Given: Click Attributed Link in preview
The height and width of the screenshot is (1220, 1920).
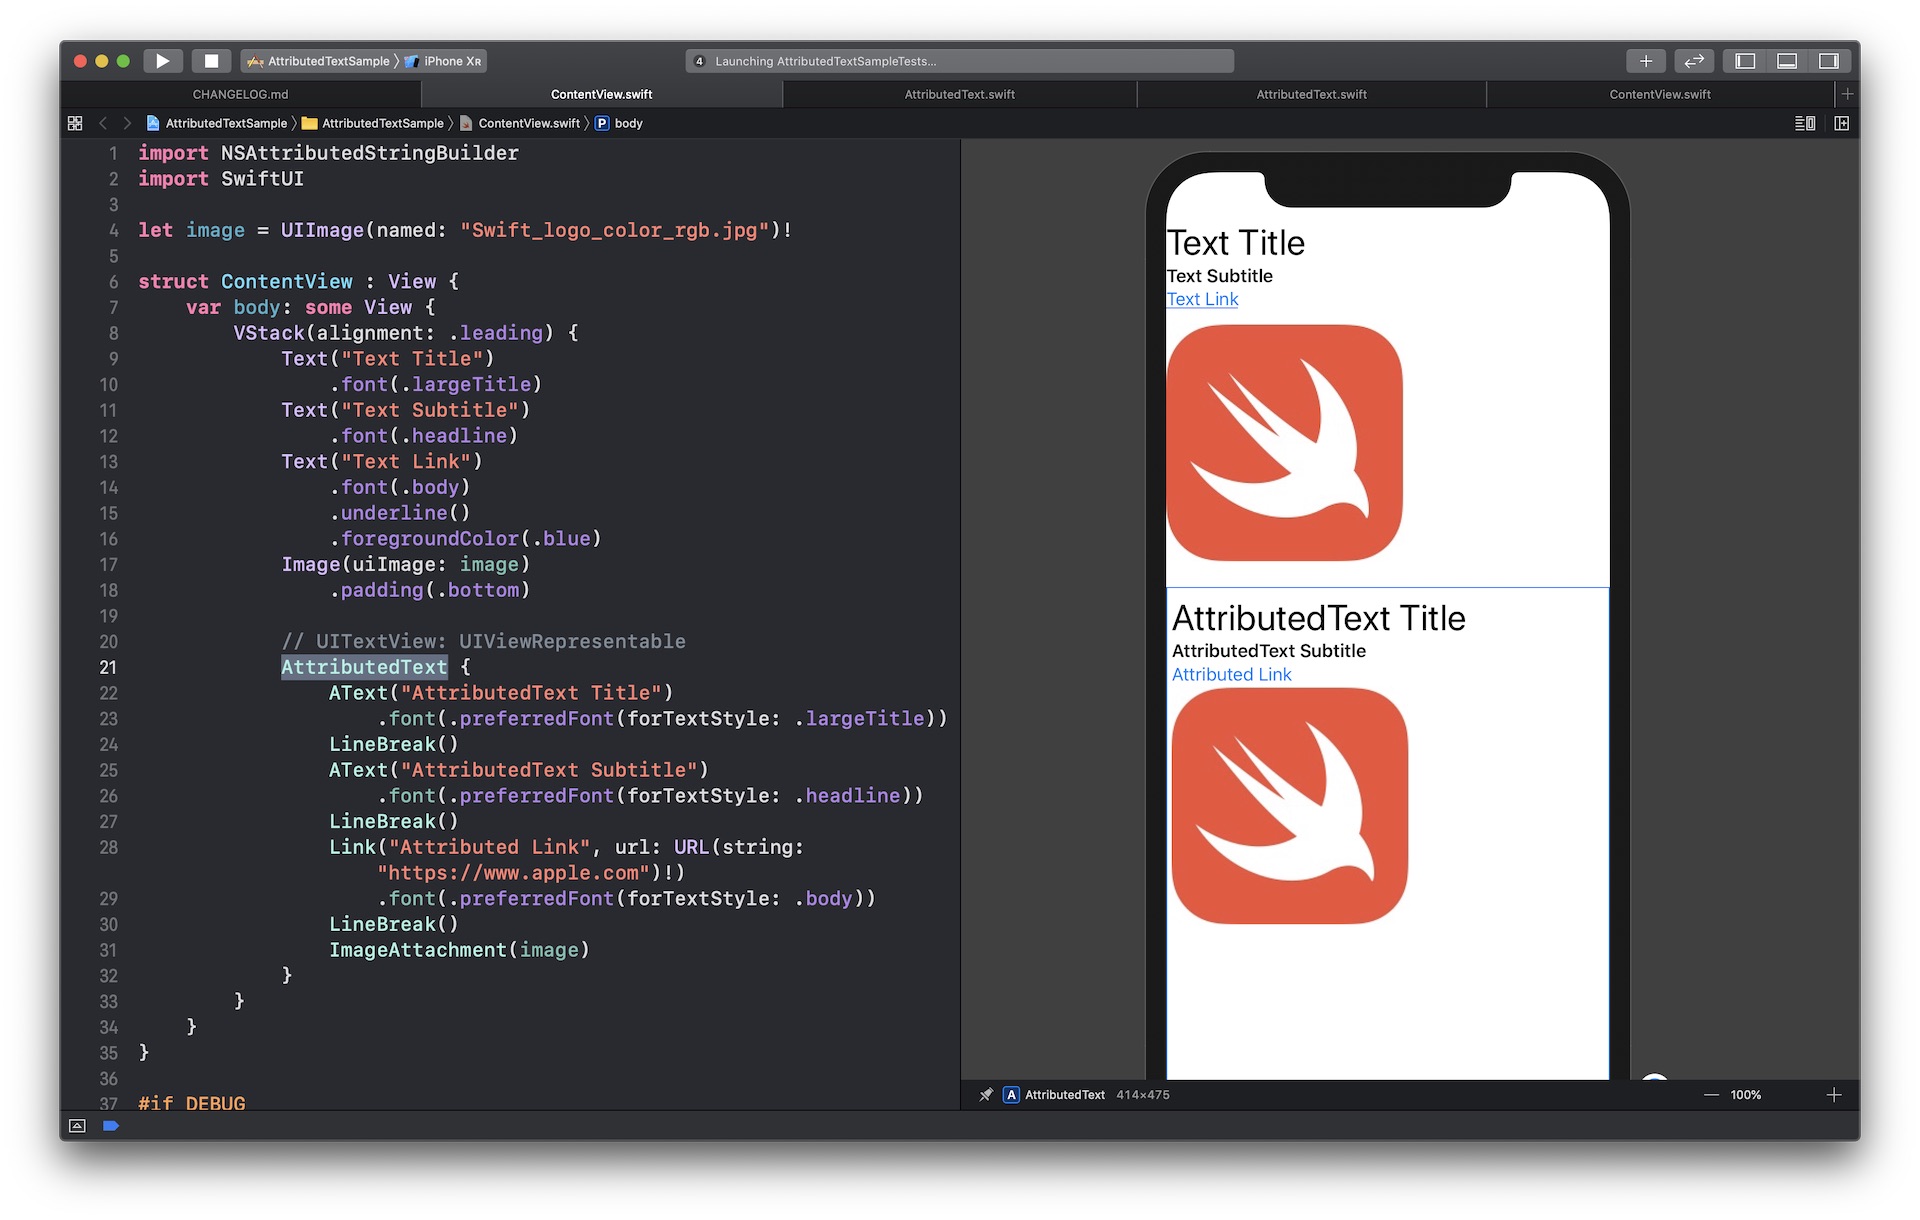Looking at the screenshot, I should point(1231,675).
